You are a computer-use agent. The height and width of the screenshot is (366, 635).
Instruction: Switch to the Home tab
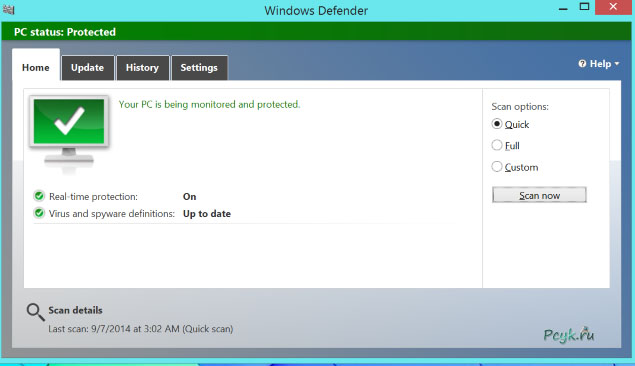click(36, 67)
